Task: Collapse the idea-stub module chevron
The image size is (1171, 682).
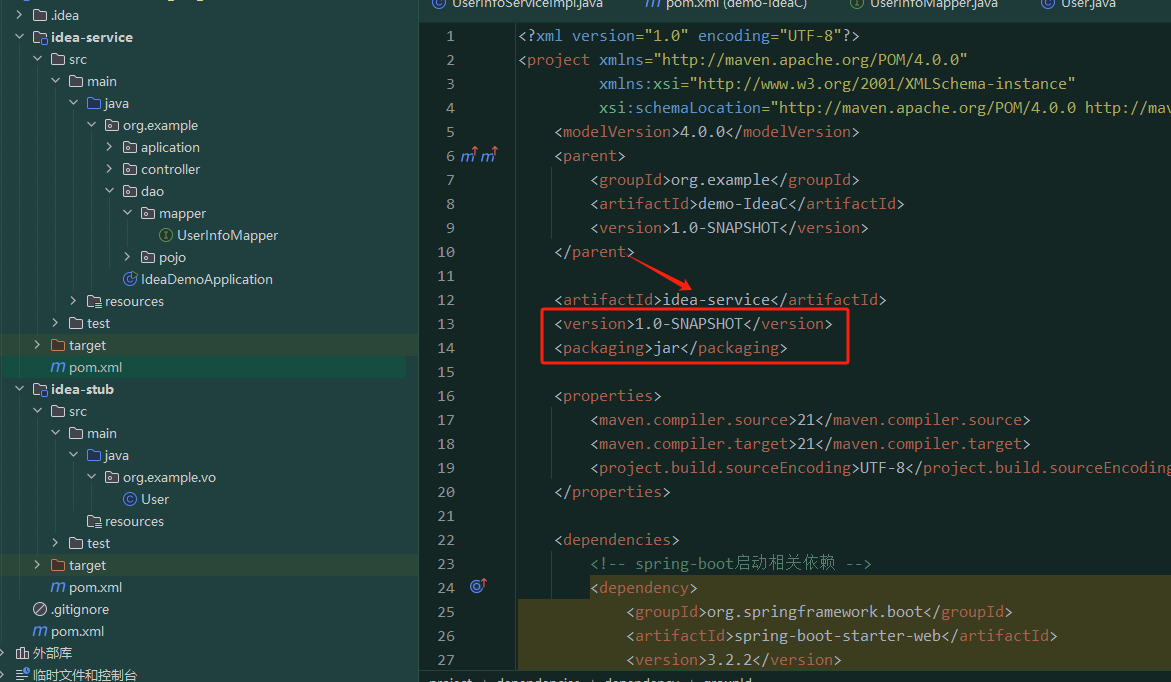Action: [x=19, y=389]
